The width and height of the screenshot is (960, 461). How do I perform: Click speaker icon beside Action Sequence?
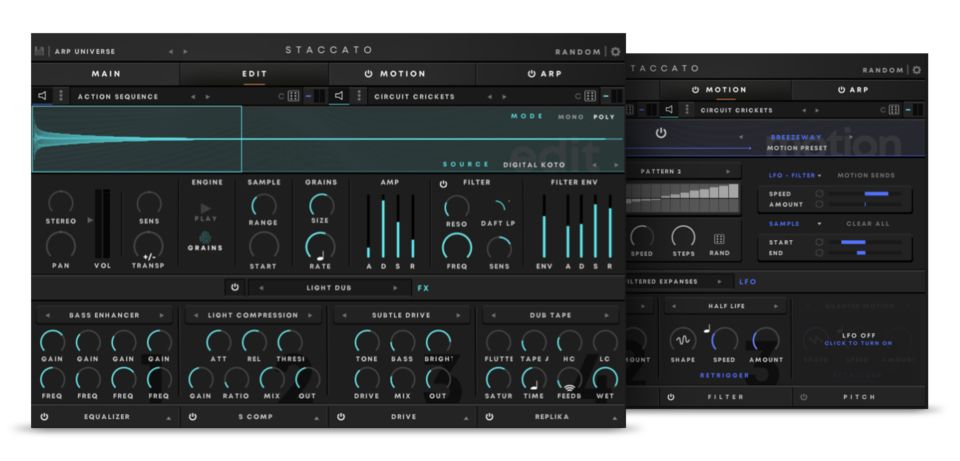pyautogui.click(x=42, y=97)
